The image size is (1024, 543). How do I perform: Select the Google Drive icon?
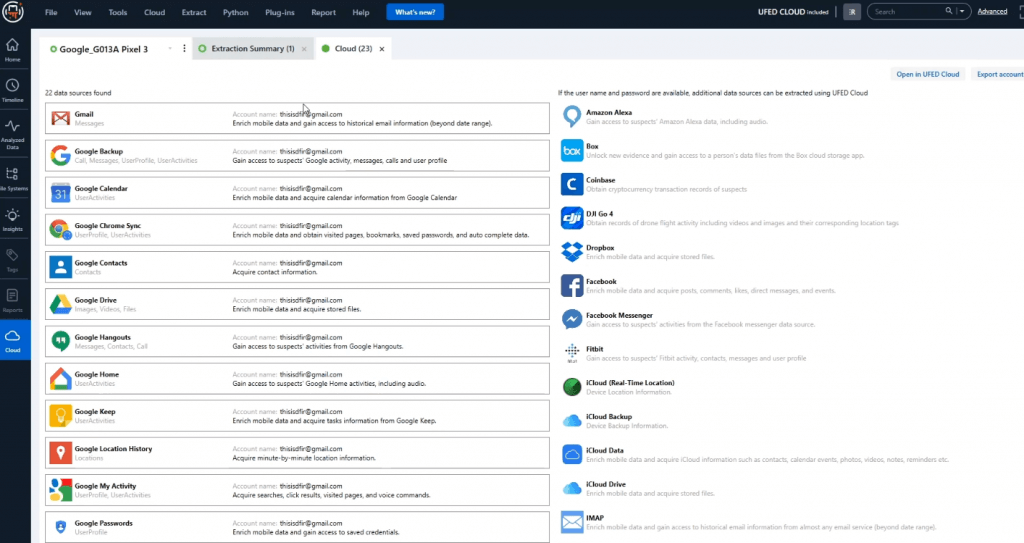[x=59, y=304]
